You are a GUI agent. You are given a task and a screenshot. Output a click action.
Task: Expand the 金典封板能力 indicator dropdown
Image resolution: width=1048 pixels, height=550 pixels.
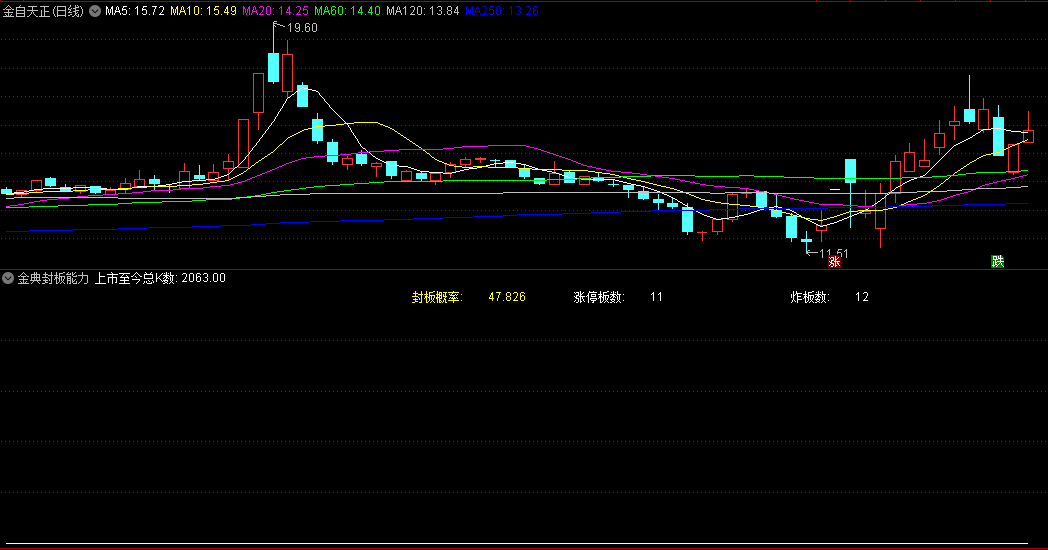coord(8,278)
